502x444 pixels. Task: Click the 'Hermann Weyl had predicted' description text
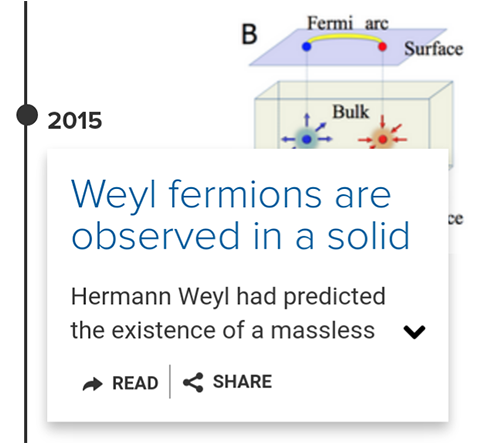coord(228,296)
